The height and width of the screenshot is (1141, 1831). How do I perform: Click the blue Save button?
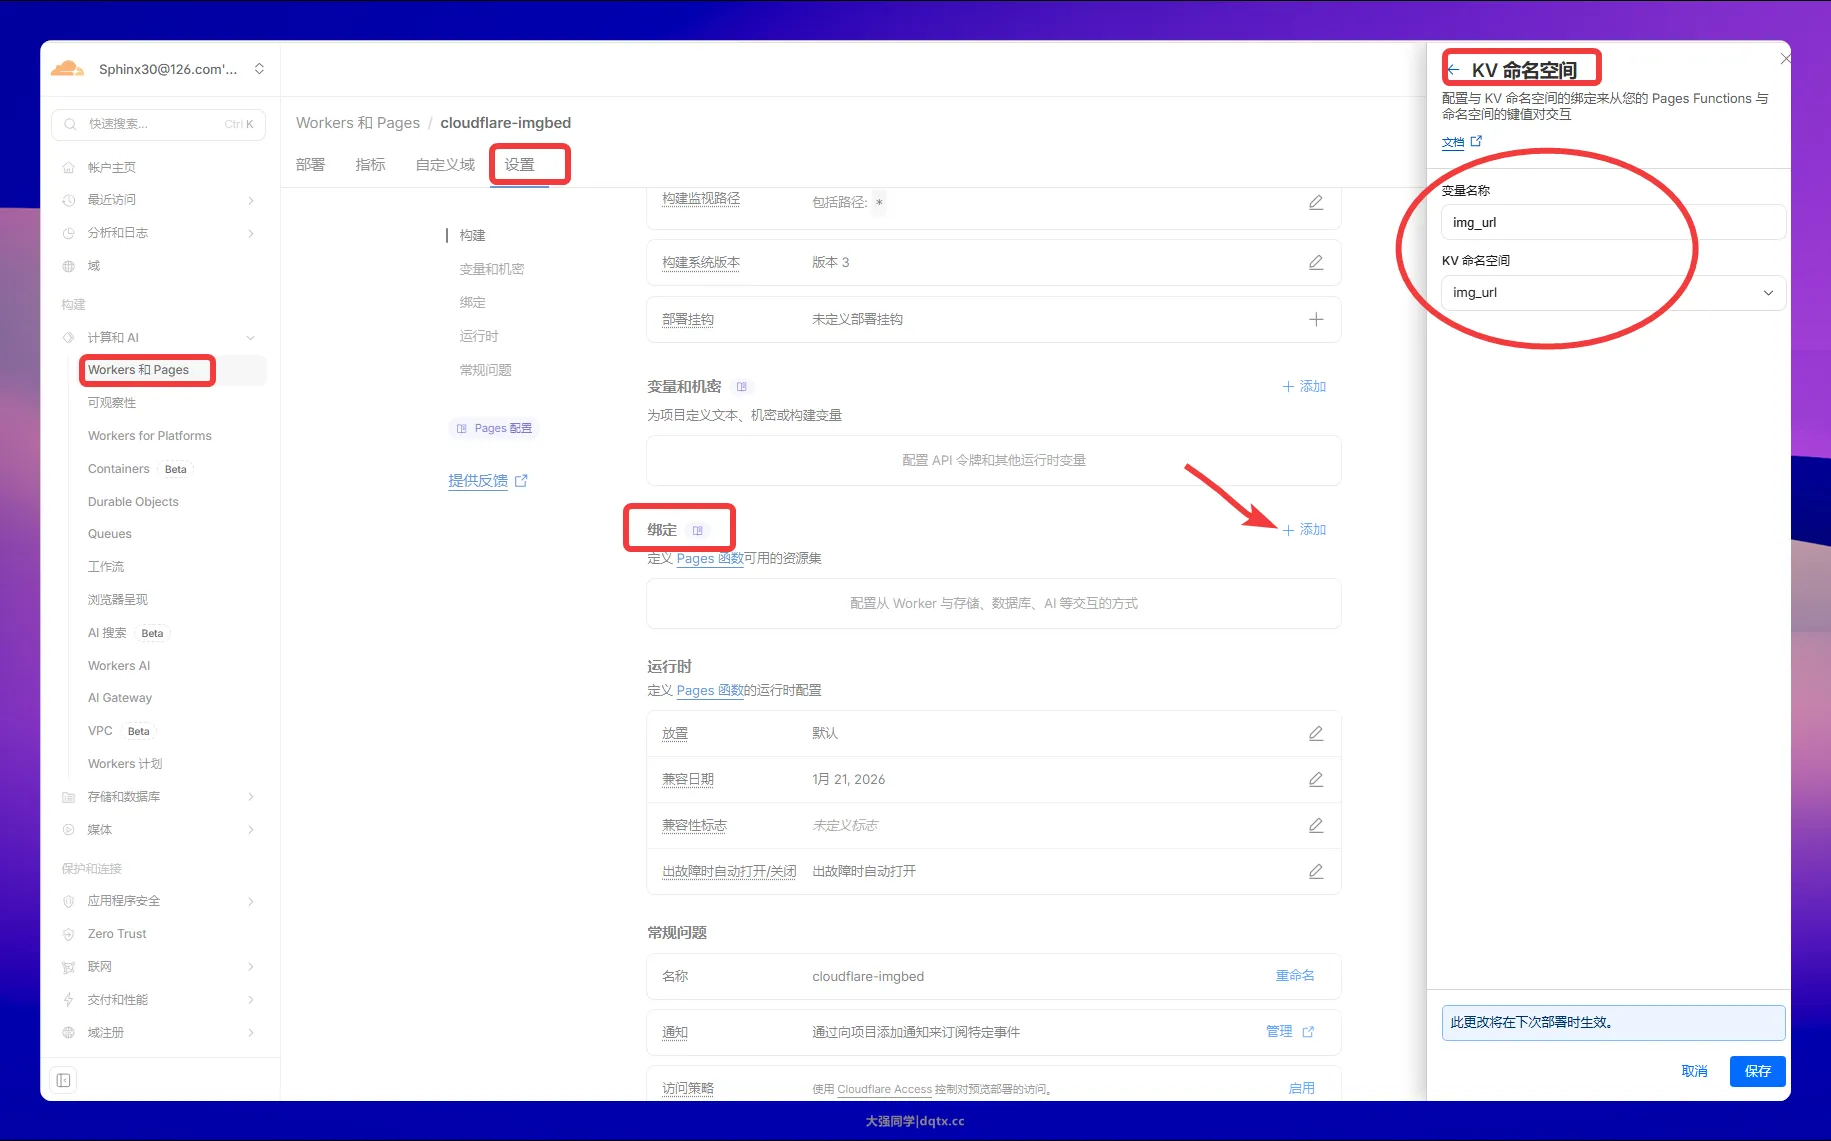coord(1757,1071)
